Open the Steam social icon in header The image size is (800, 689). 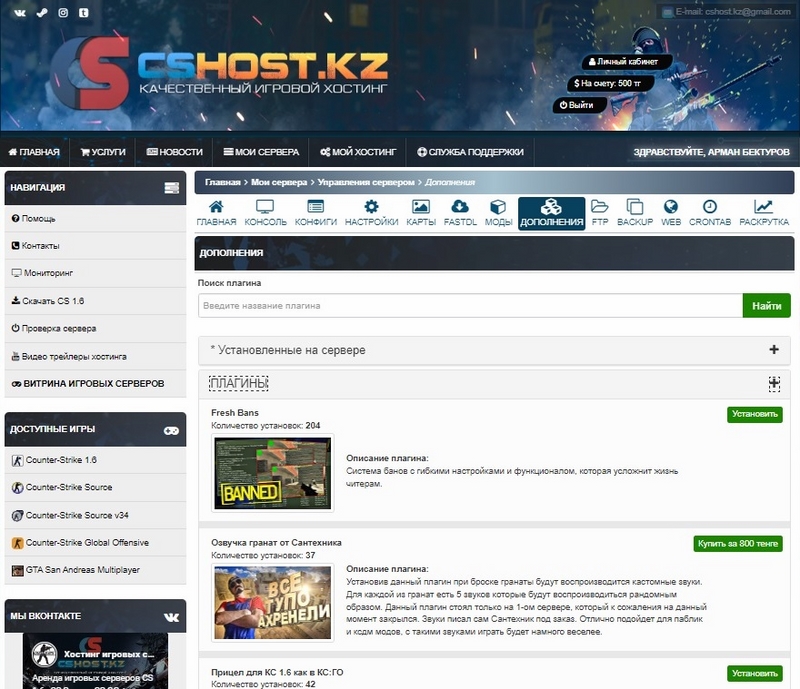click(42, 13)
